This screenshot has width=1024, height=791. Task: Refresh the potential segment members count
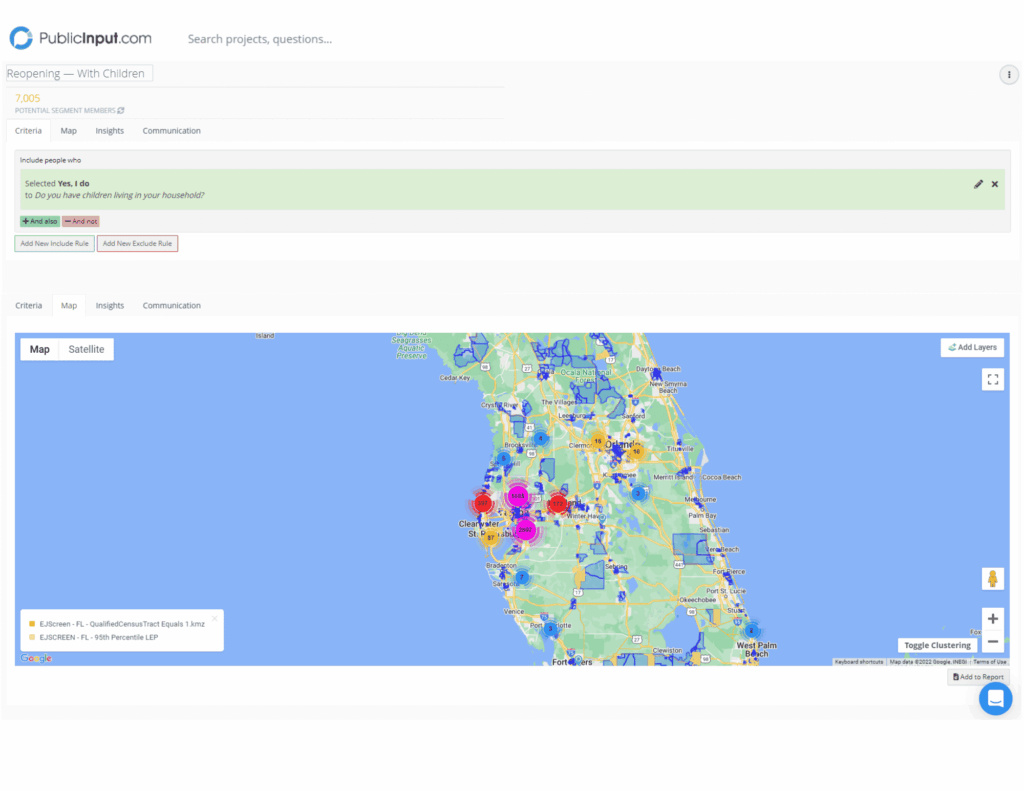(121, 110)
